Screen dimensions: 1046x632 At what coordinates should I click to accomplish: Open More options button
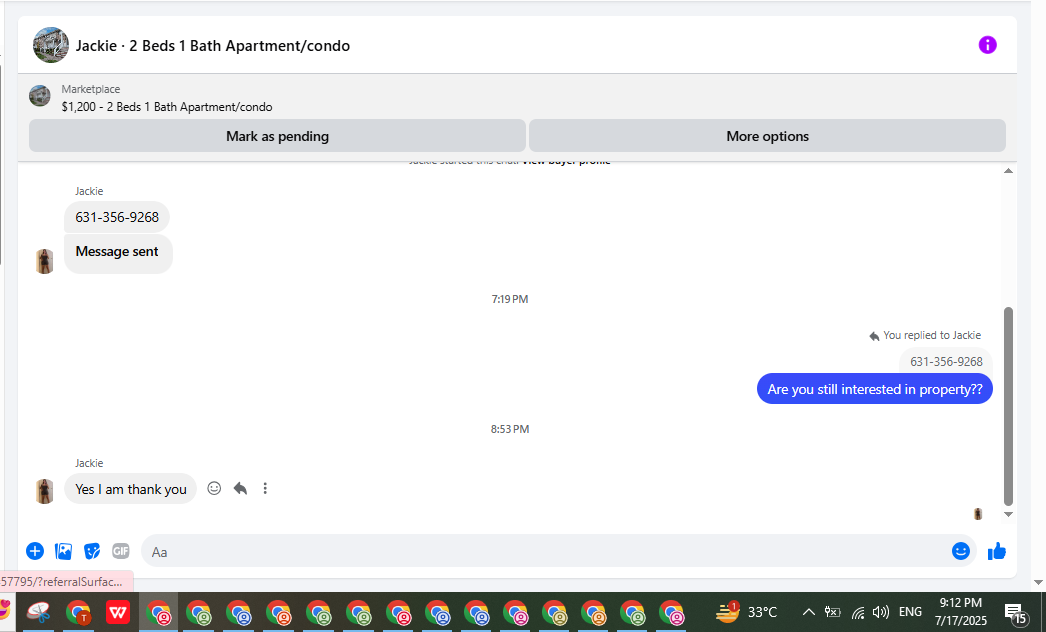(x=767, y=136)
